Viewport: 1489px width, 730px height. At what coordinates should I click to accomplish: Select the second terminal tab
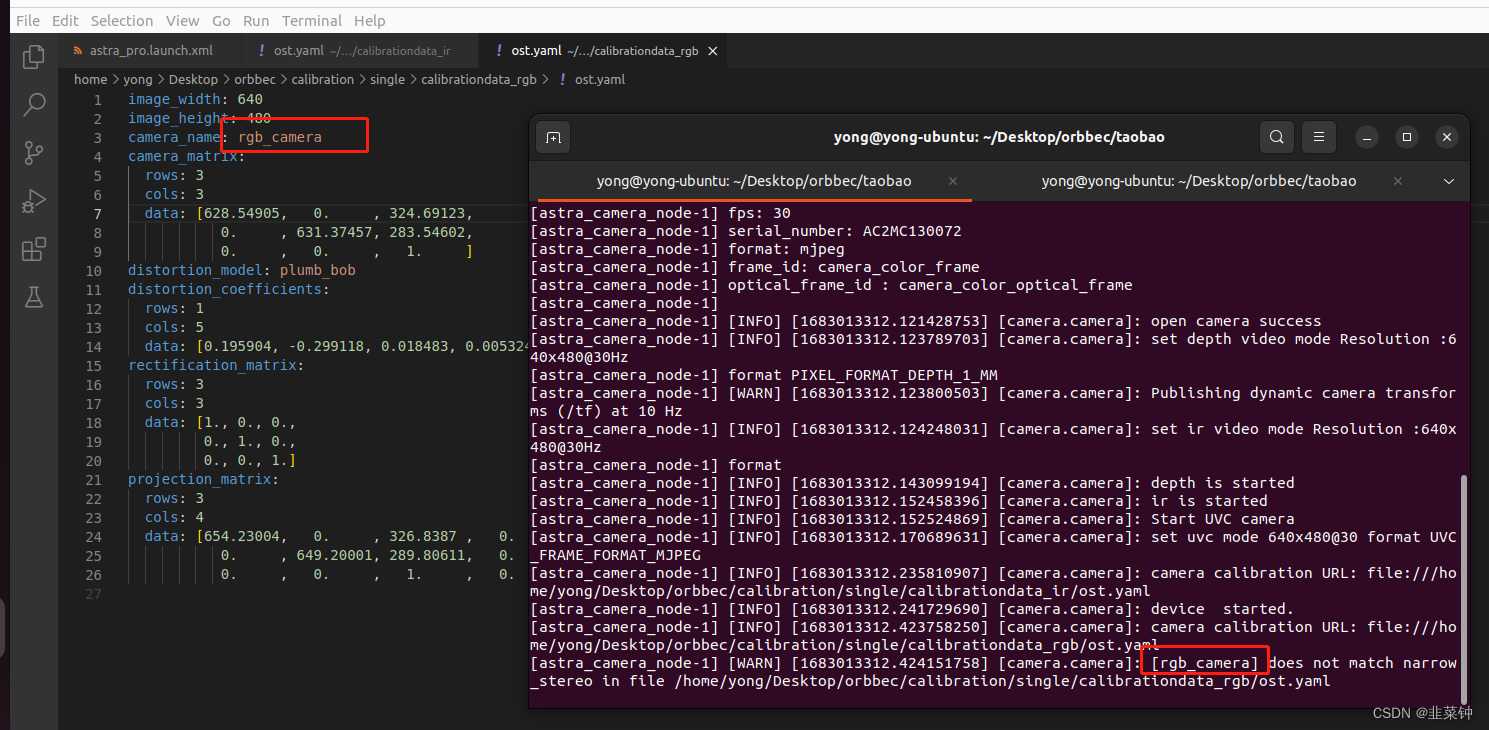point(1198,181)
